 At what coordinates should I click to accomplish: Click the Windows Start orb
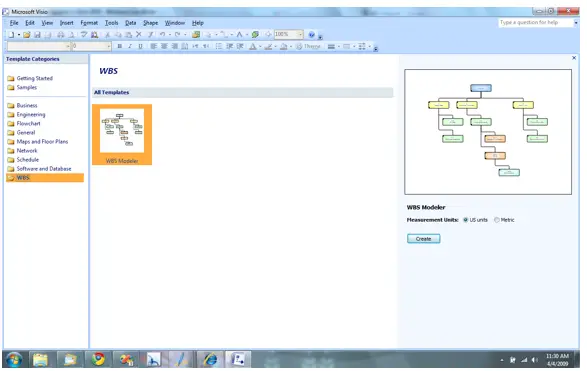(x=14, y=359)
